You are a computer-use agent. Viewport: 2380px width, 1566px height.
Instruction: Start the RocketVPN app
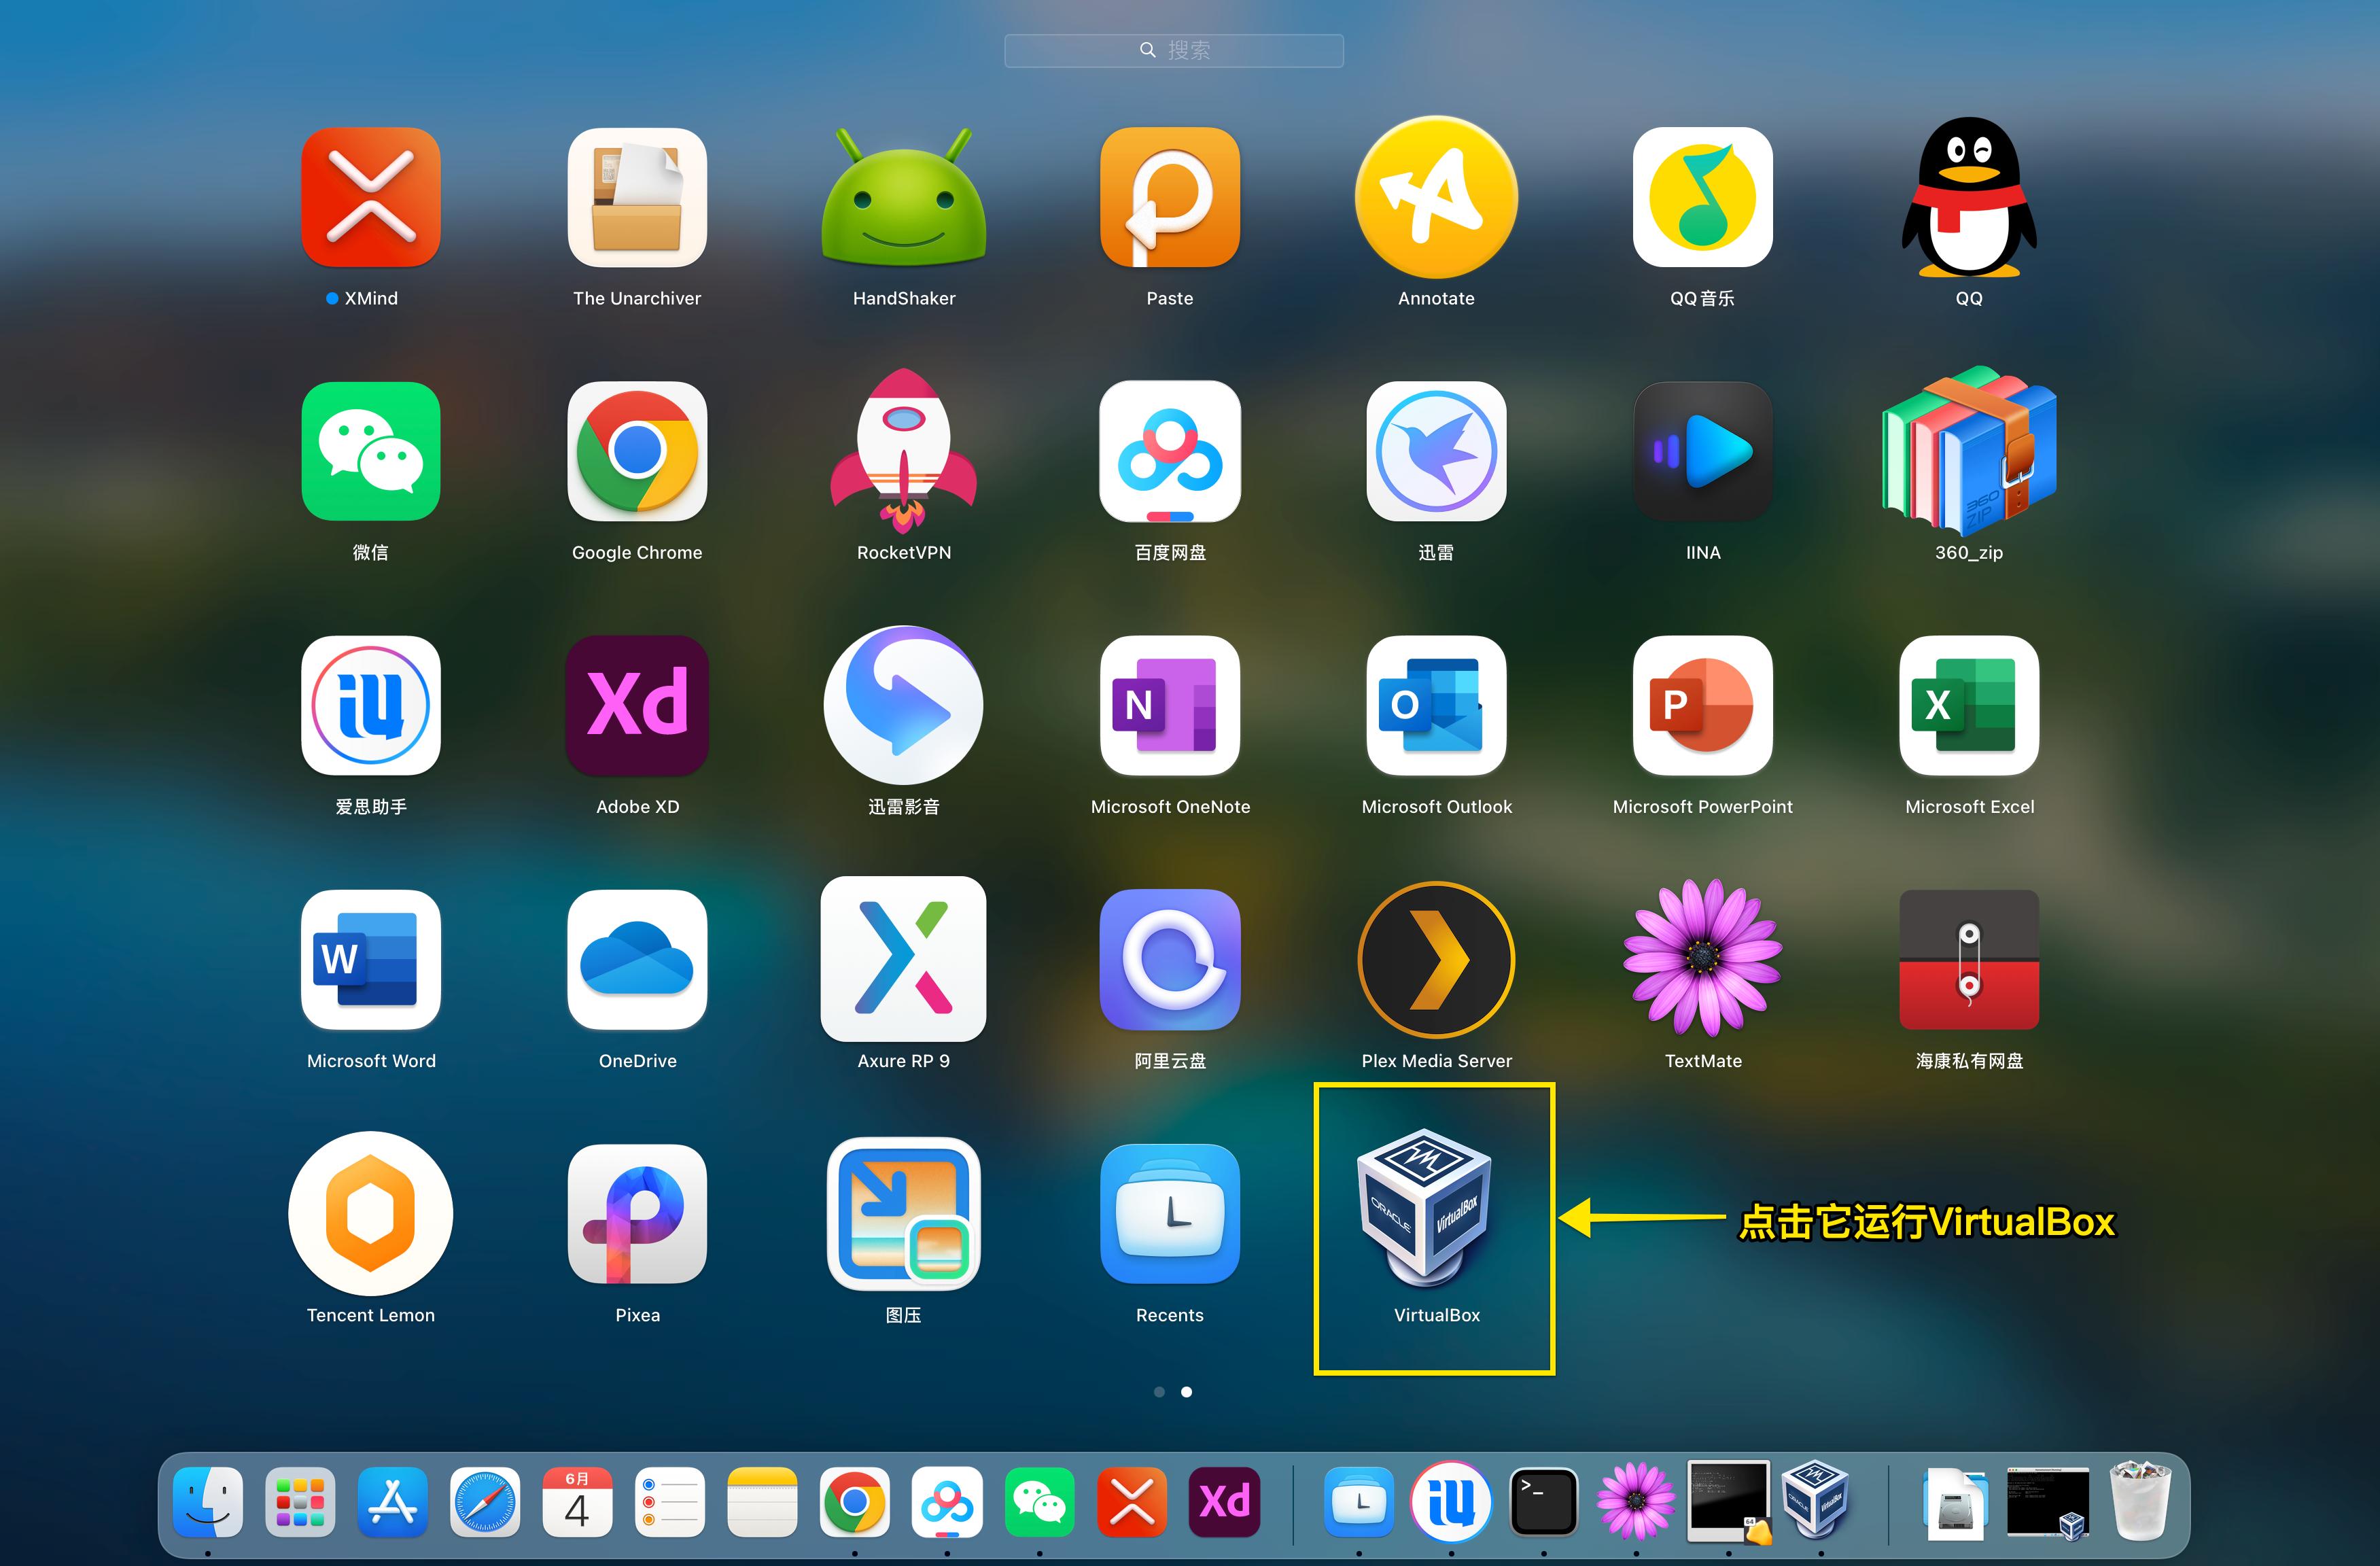pyautogui.click(x=903, y=452)
